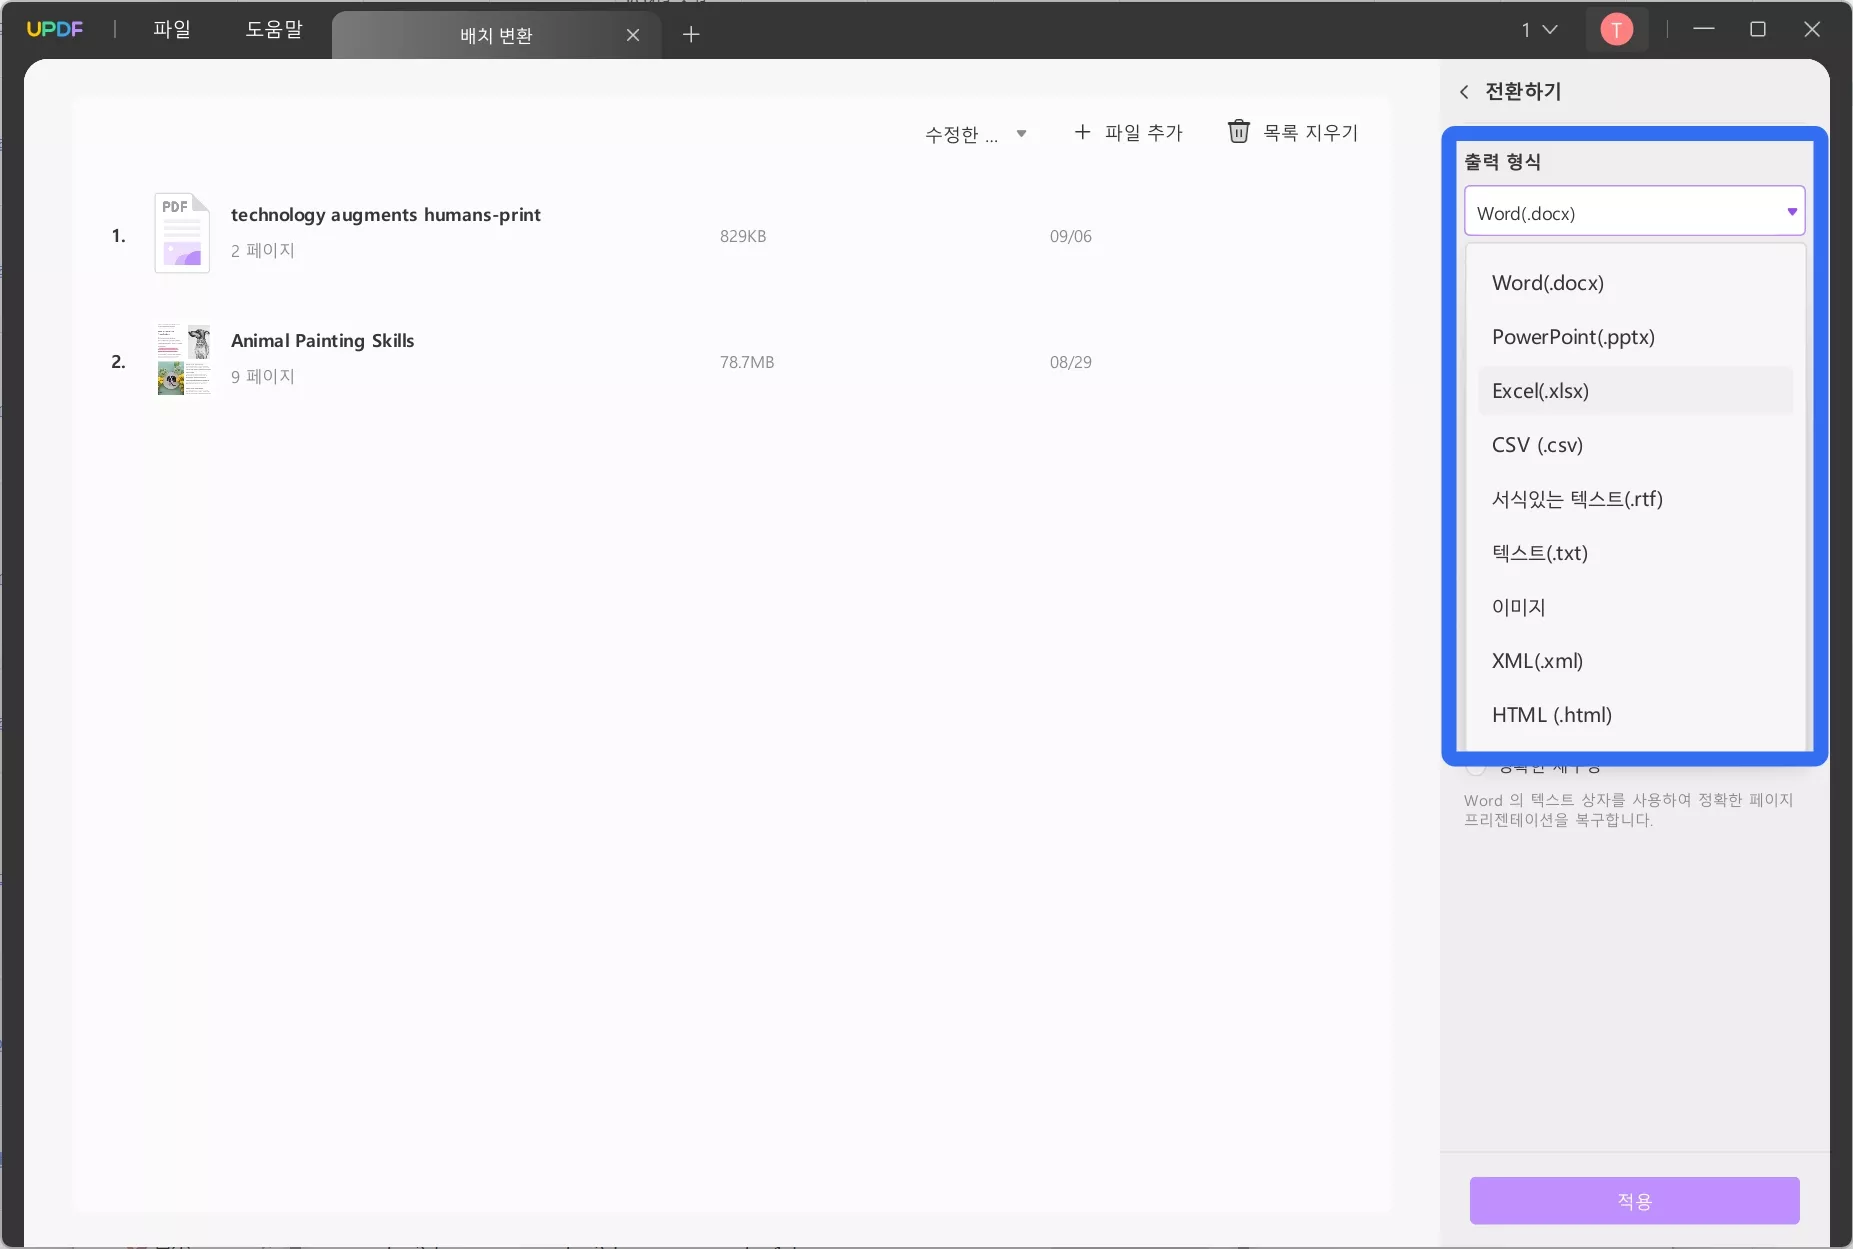Open the user account avatar T
The width and height of the screenshot is (1853, 1249).
pos(1616,30)
